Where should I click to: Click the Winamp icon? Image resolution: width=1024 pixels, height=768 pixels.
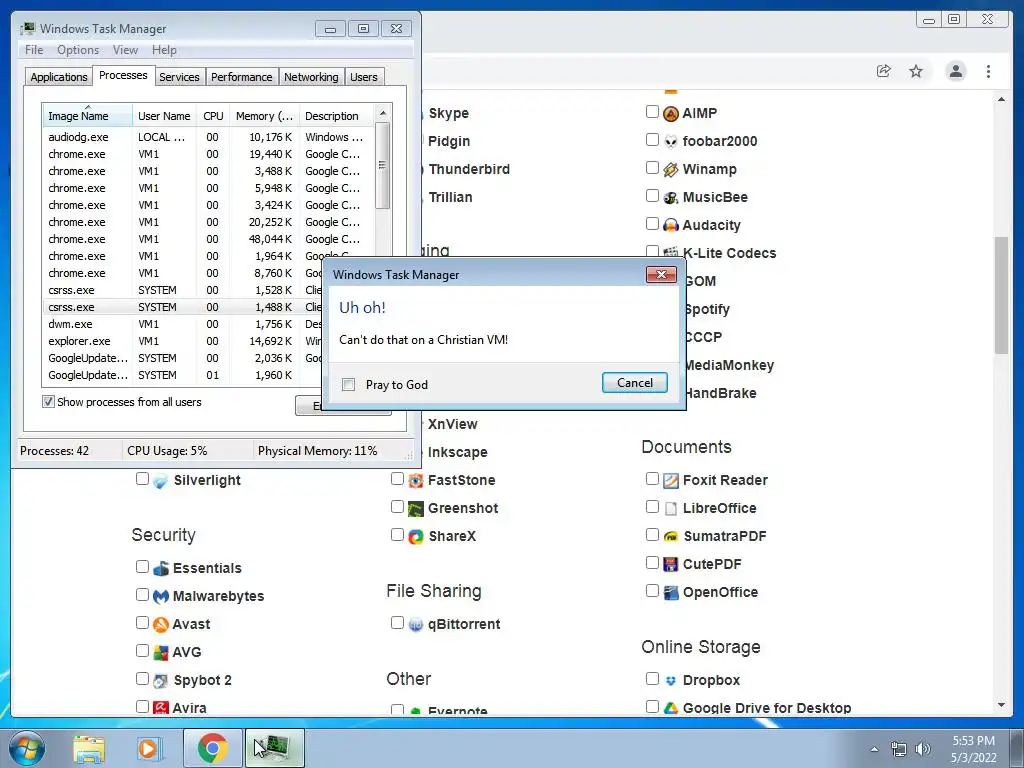point(671,170)
